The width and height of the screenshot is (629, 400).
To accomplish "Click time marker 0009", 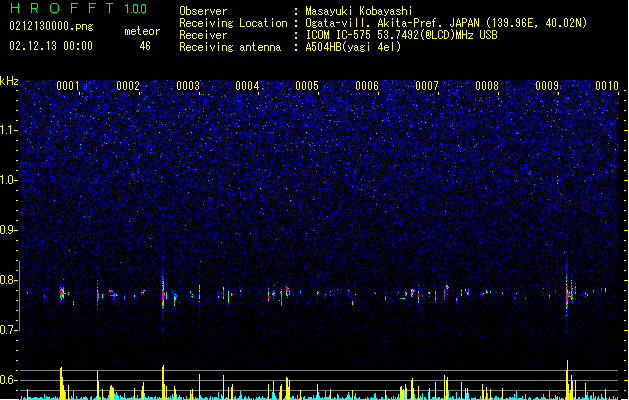I will (547, 85).
